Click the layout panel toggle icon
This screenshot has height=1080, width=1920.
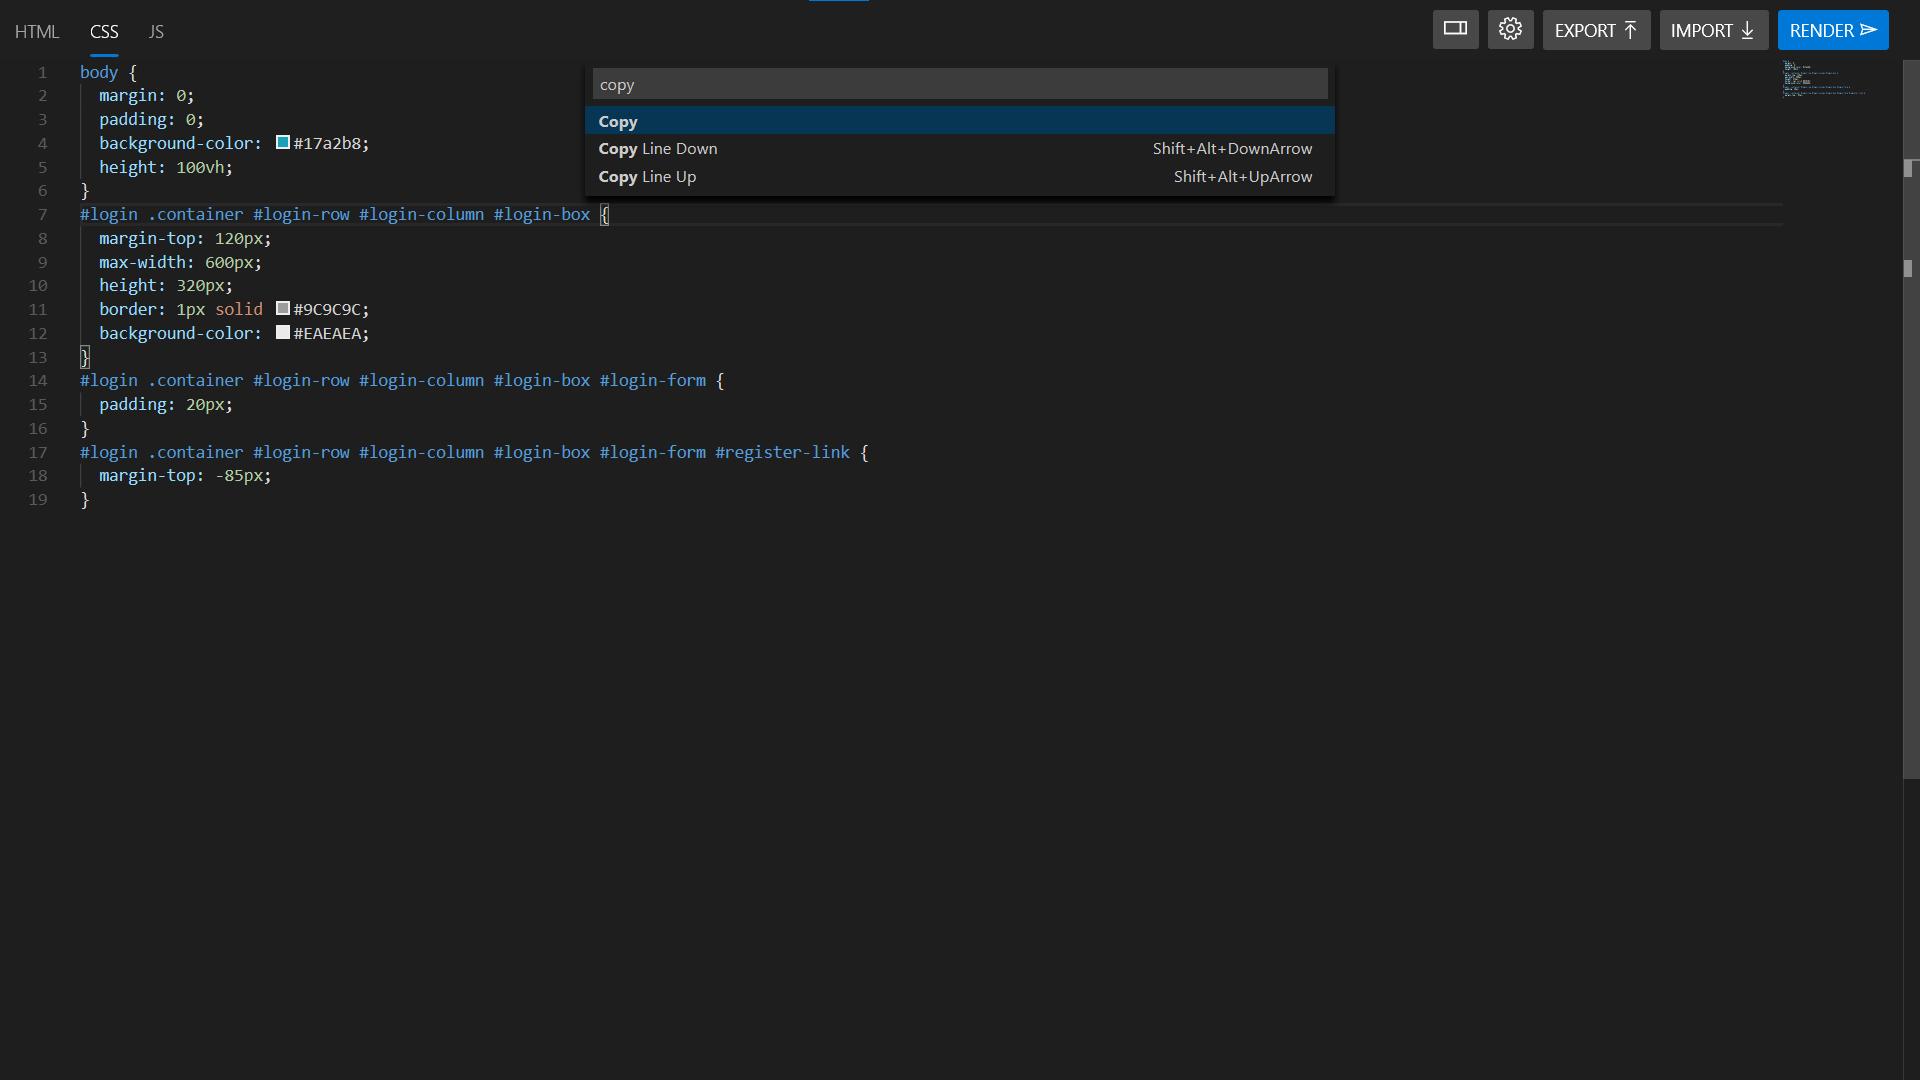click(1455, 30)
